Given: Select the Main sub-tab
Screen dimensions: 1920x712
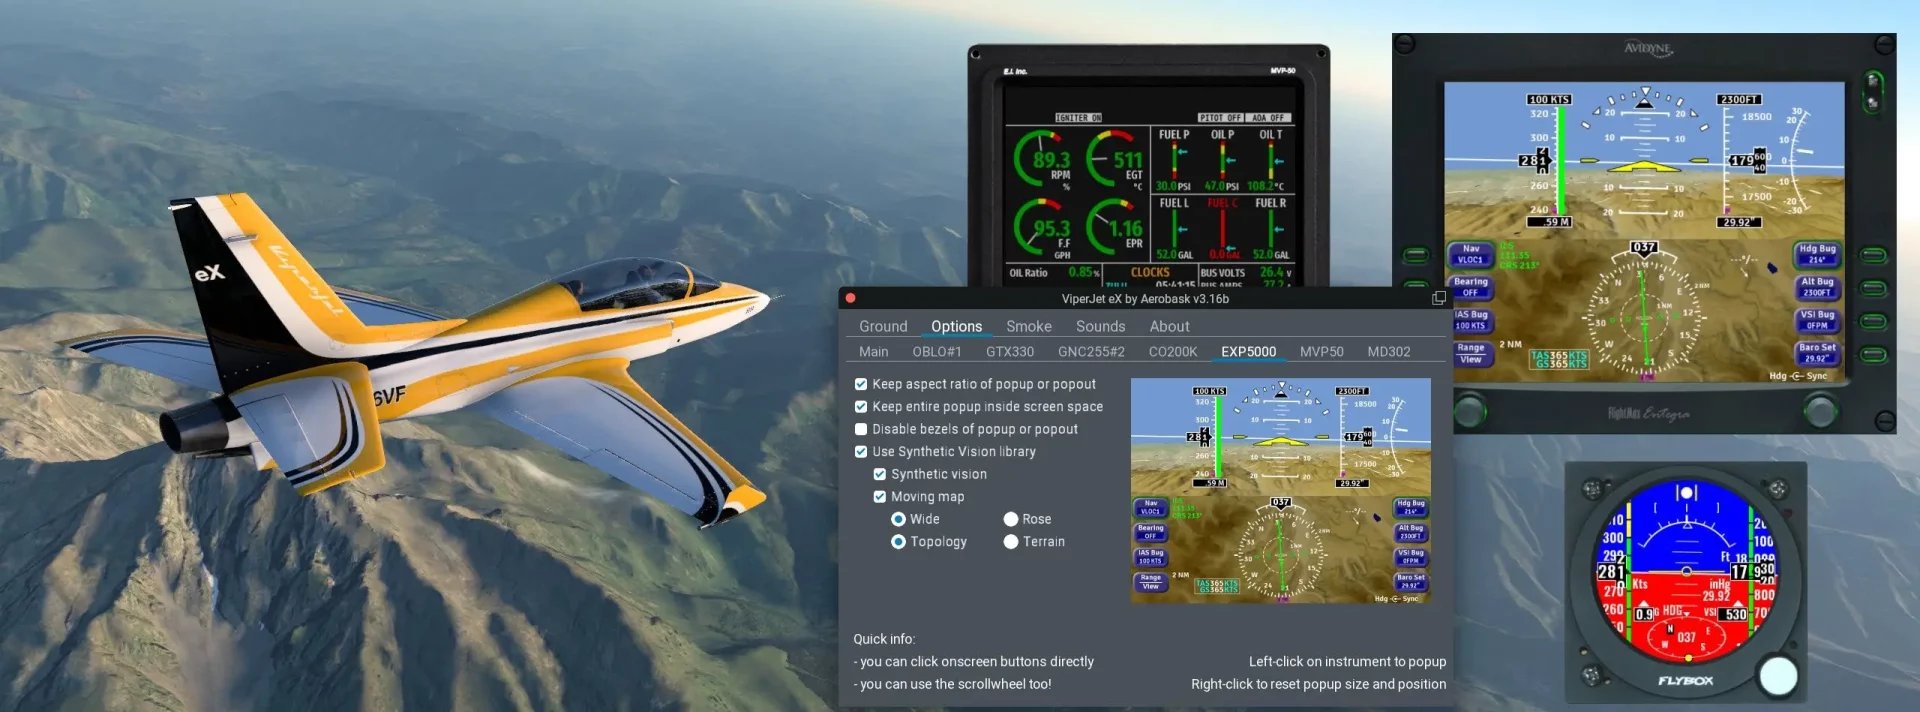Looking at the screenshot, I should (x=873, y=352).
